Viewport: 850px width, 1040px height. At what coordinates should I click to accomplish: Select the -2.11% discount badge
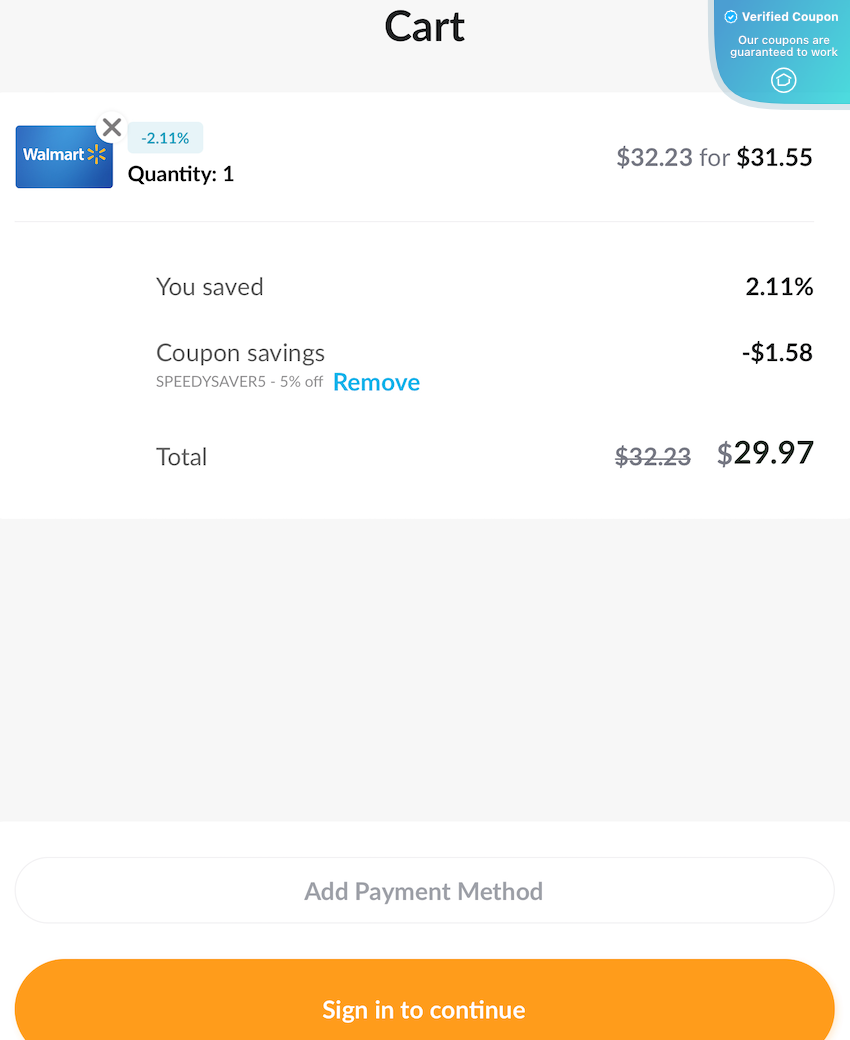(165, 137)
